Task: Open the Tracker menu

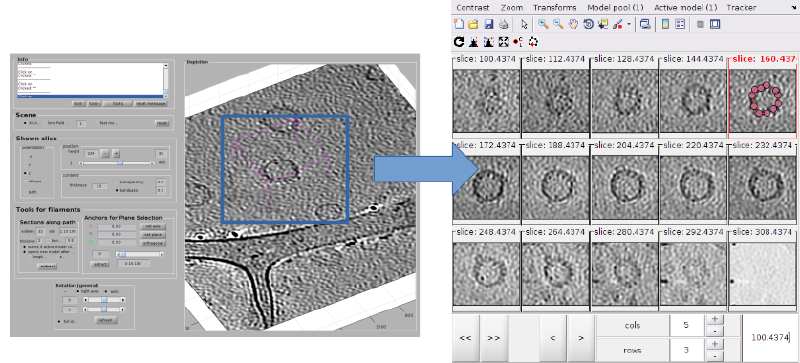Action: coord(741,8)
